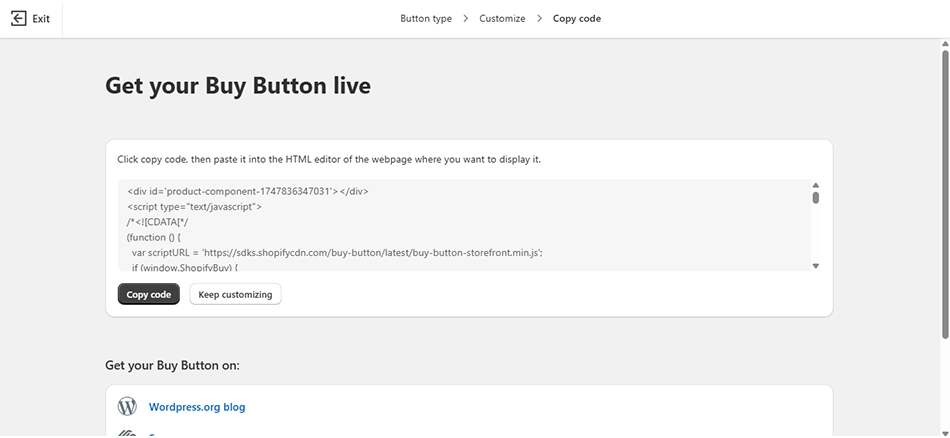Go back to Button type step
Screen dimensions: 950x438
[x=426, y=19]
